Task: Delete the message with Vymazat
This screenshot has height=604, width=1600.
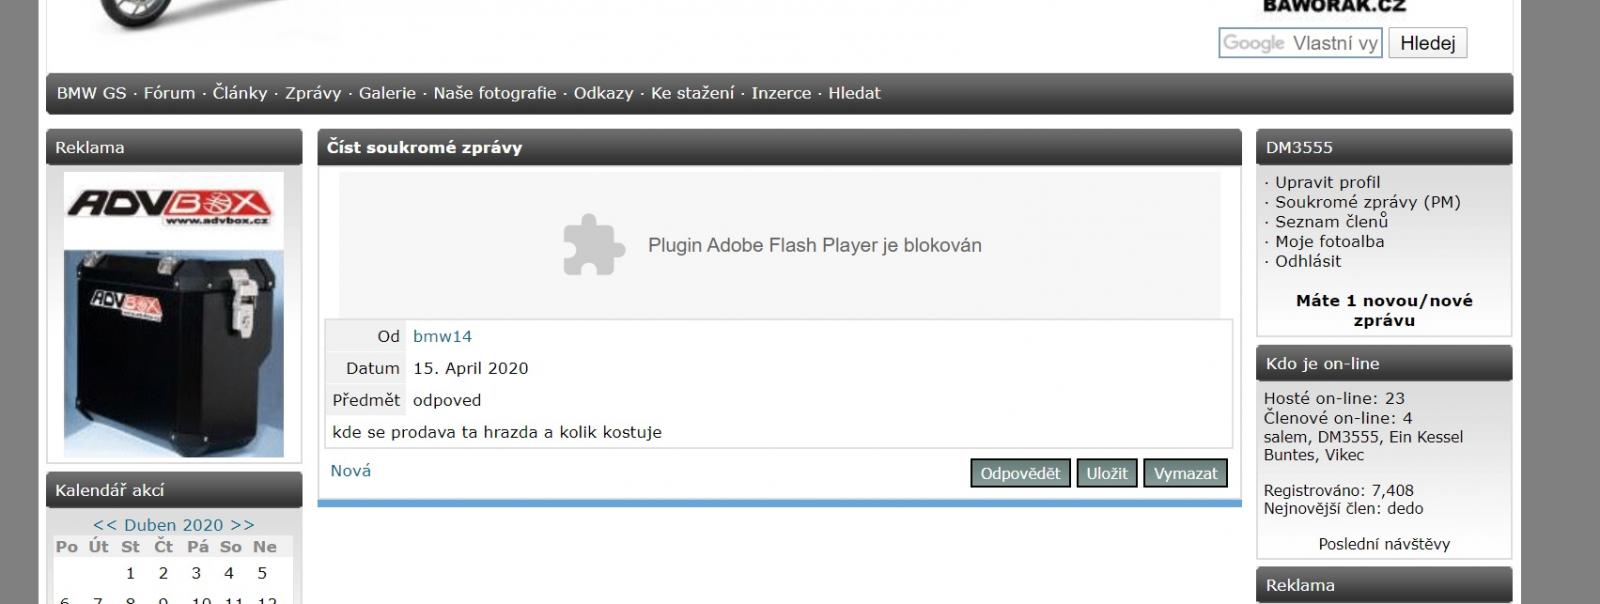Action: point(1185,473)
